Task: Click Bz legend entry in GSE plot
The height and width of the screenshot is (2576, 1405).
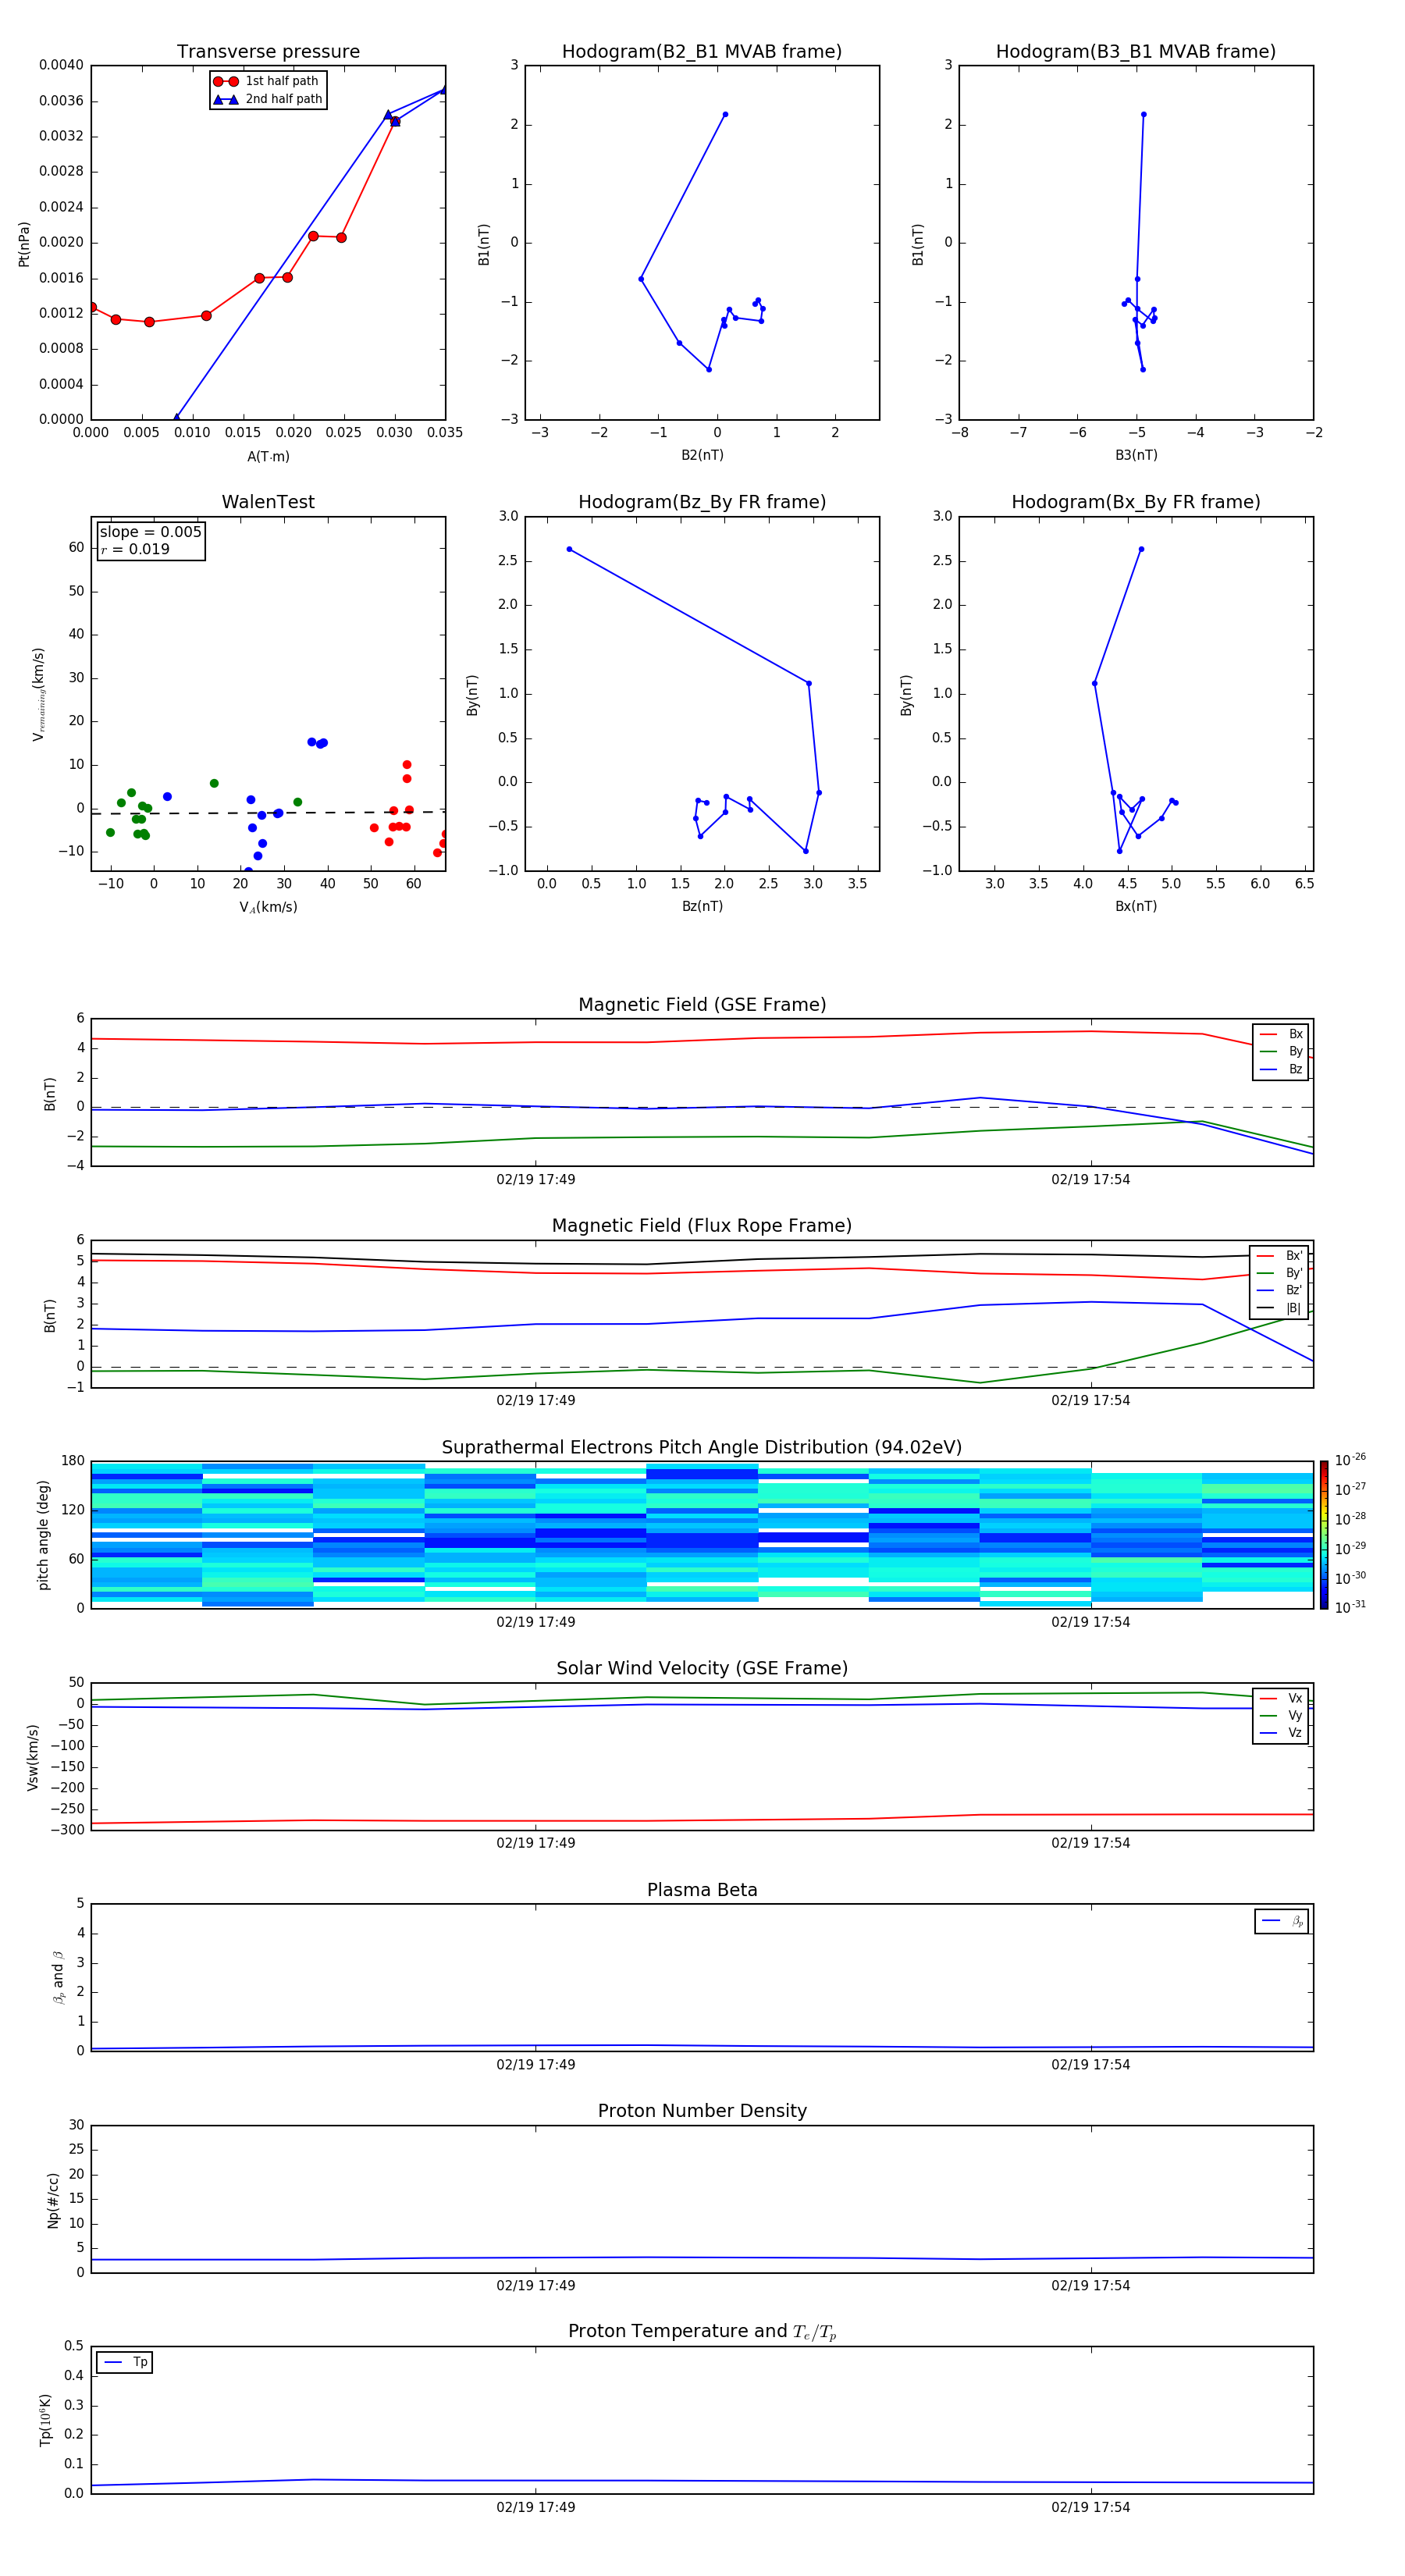Action: pos(1281,1069)
